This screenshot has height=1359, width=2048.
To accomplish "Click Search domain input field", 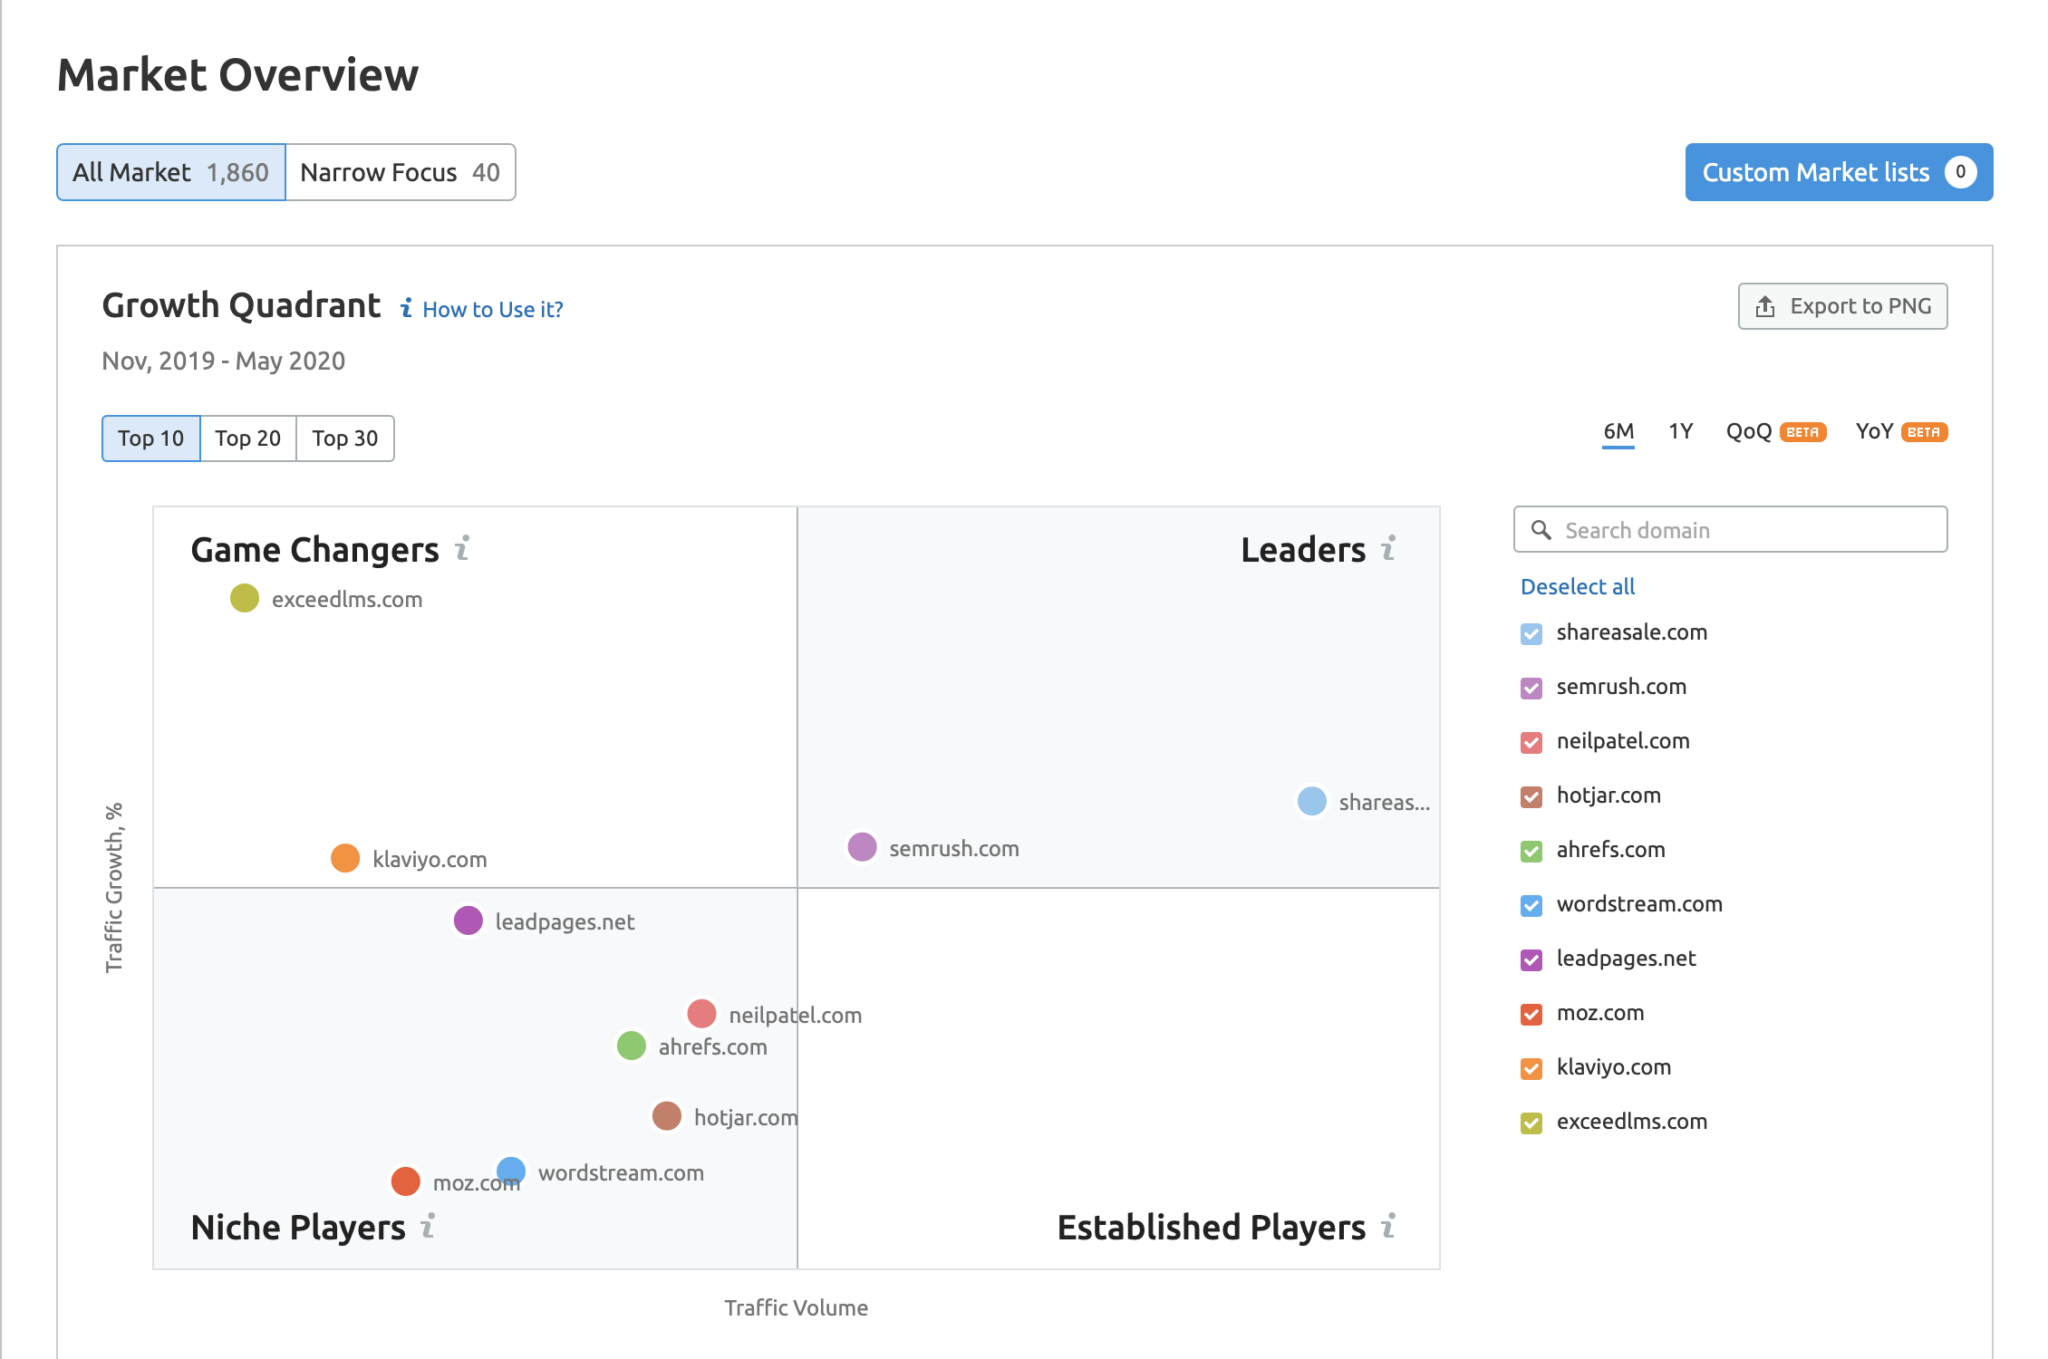I will point(1730,529).
